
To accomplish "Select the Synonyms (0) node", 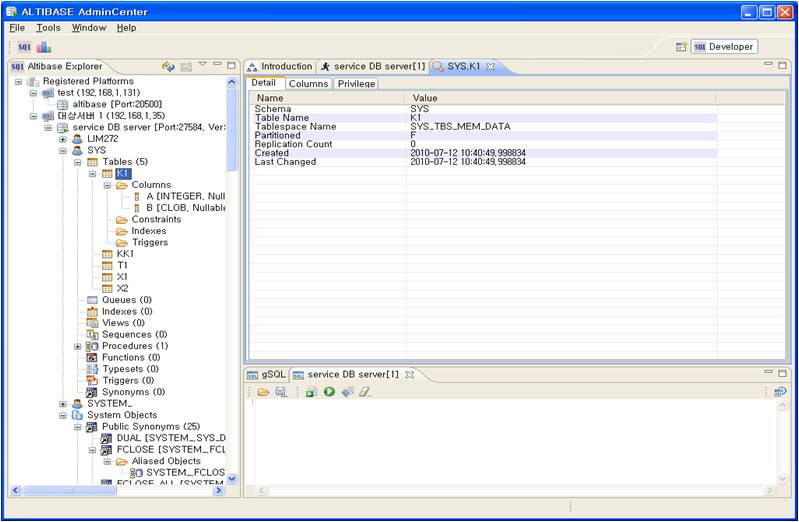I will coord(134,393).
